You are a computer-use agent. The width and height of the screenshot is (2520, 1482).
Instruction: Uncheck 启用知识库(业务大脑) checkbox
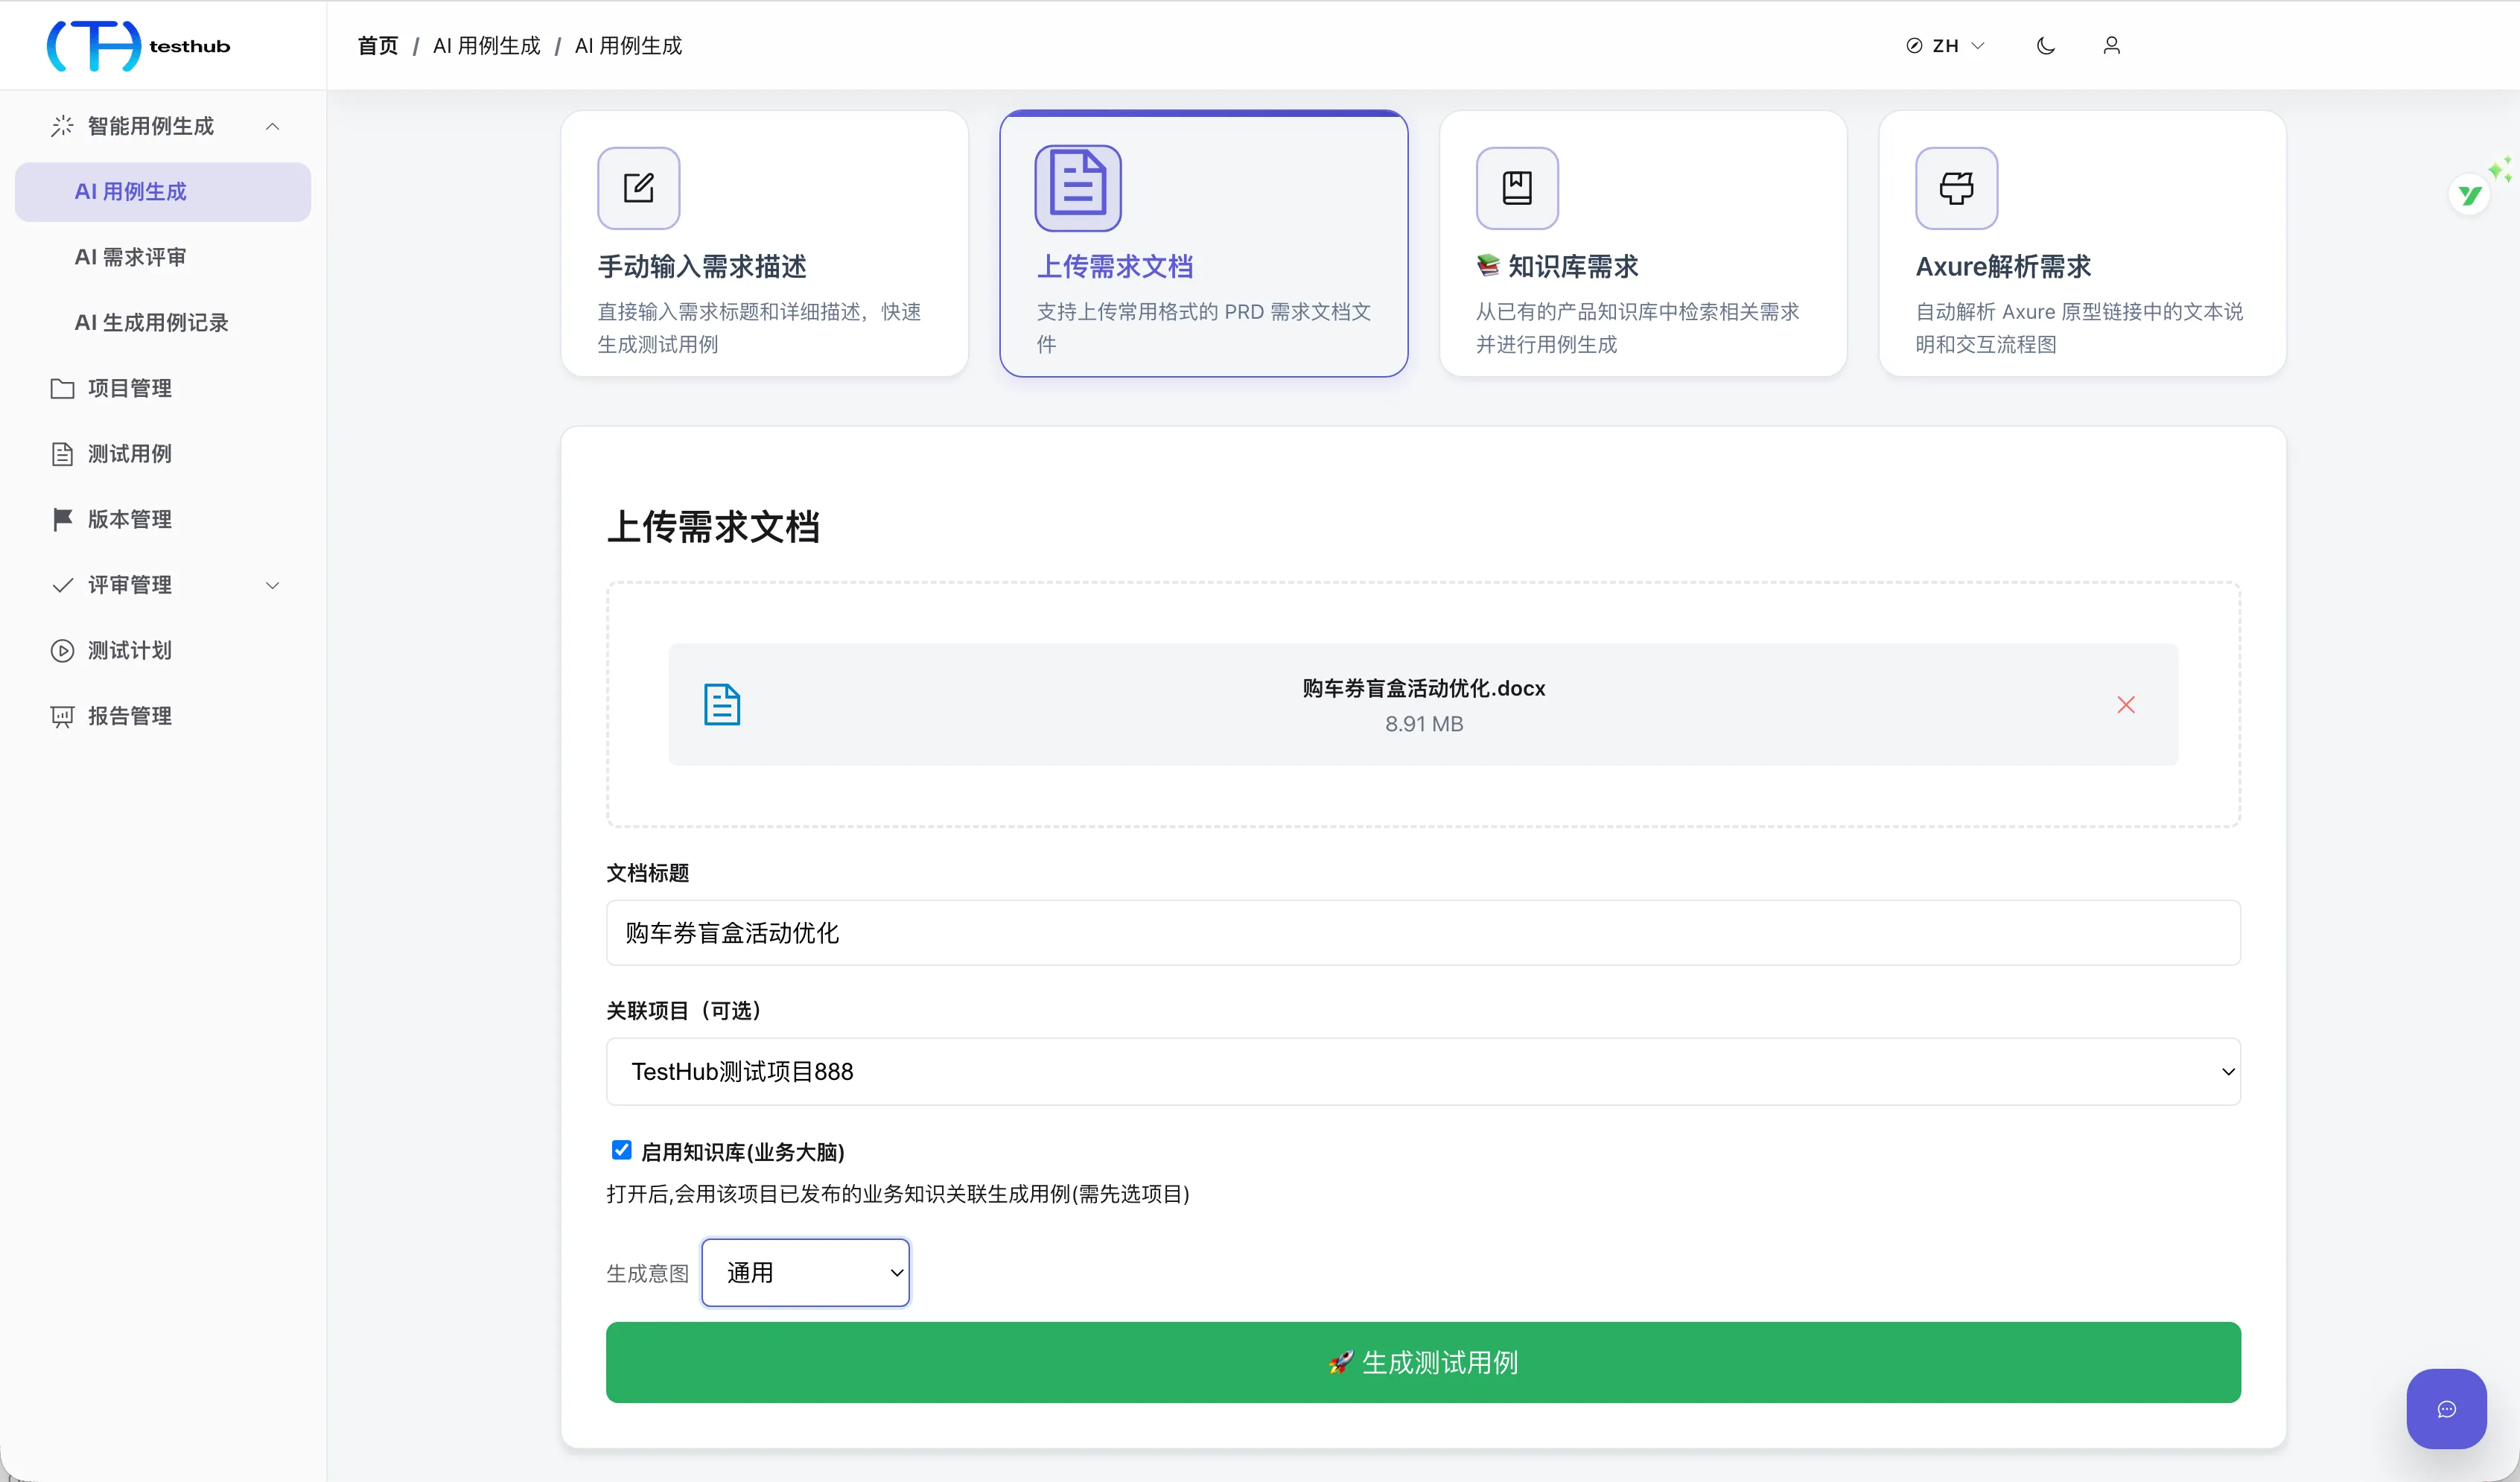[622, 1150]
